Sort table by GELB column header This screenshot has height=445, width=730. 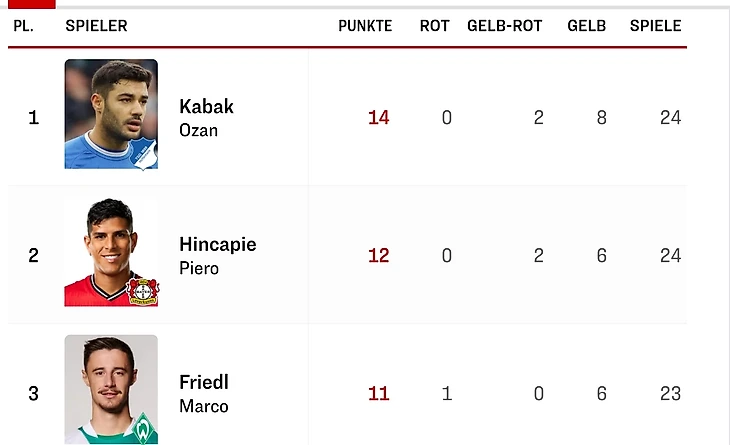(x=586, y=26)
